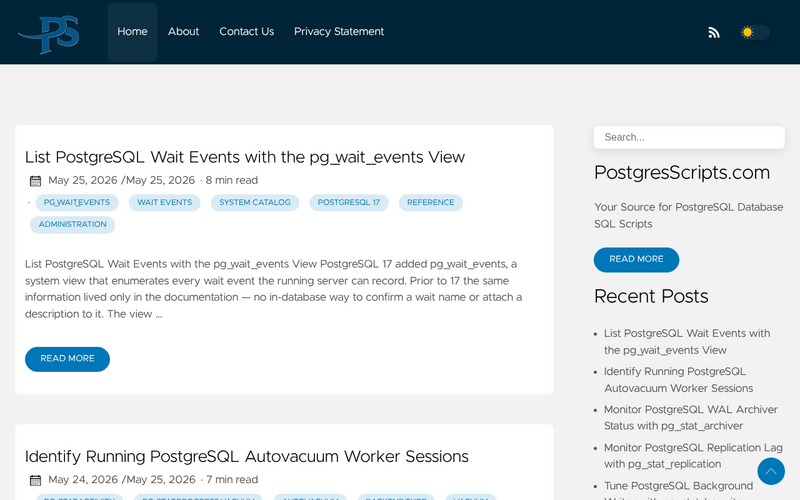Viewport: 800px width, 500px height.
Task: Select the POSTGRESQL 17 tag
Action: click(x=348, y=203)
